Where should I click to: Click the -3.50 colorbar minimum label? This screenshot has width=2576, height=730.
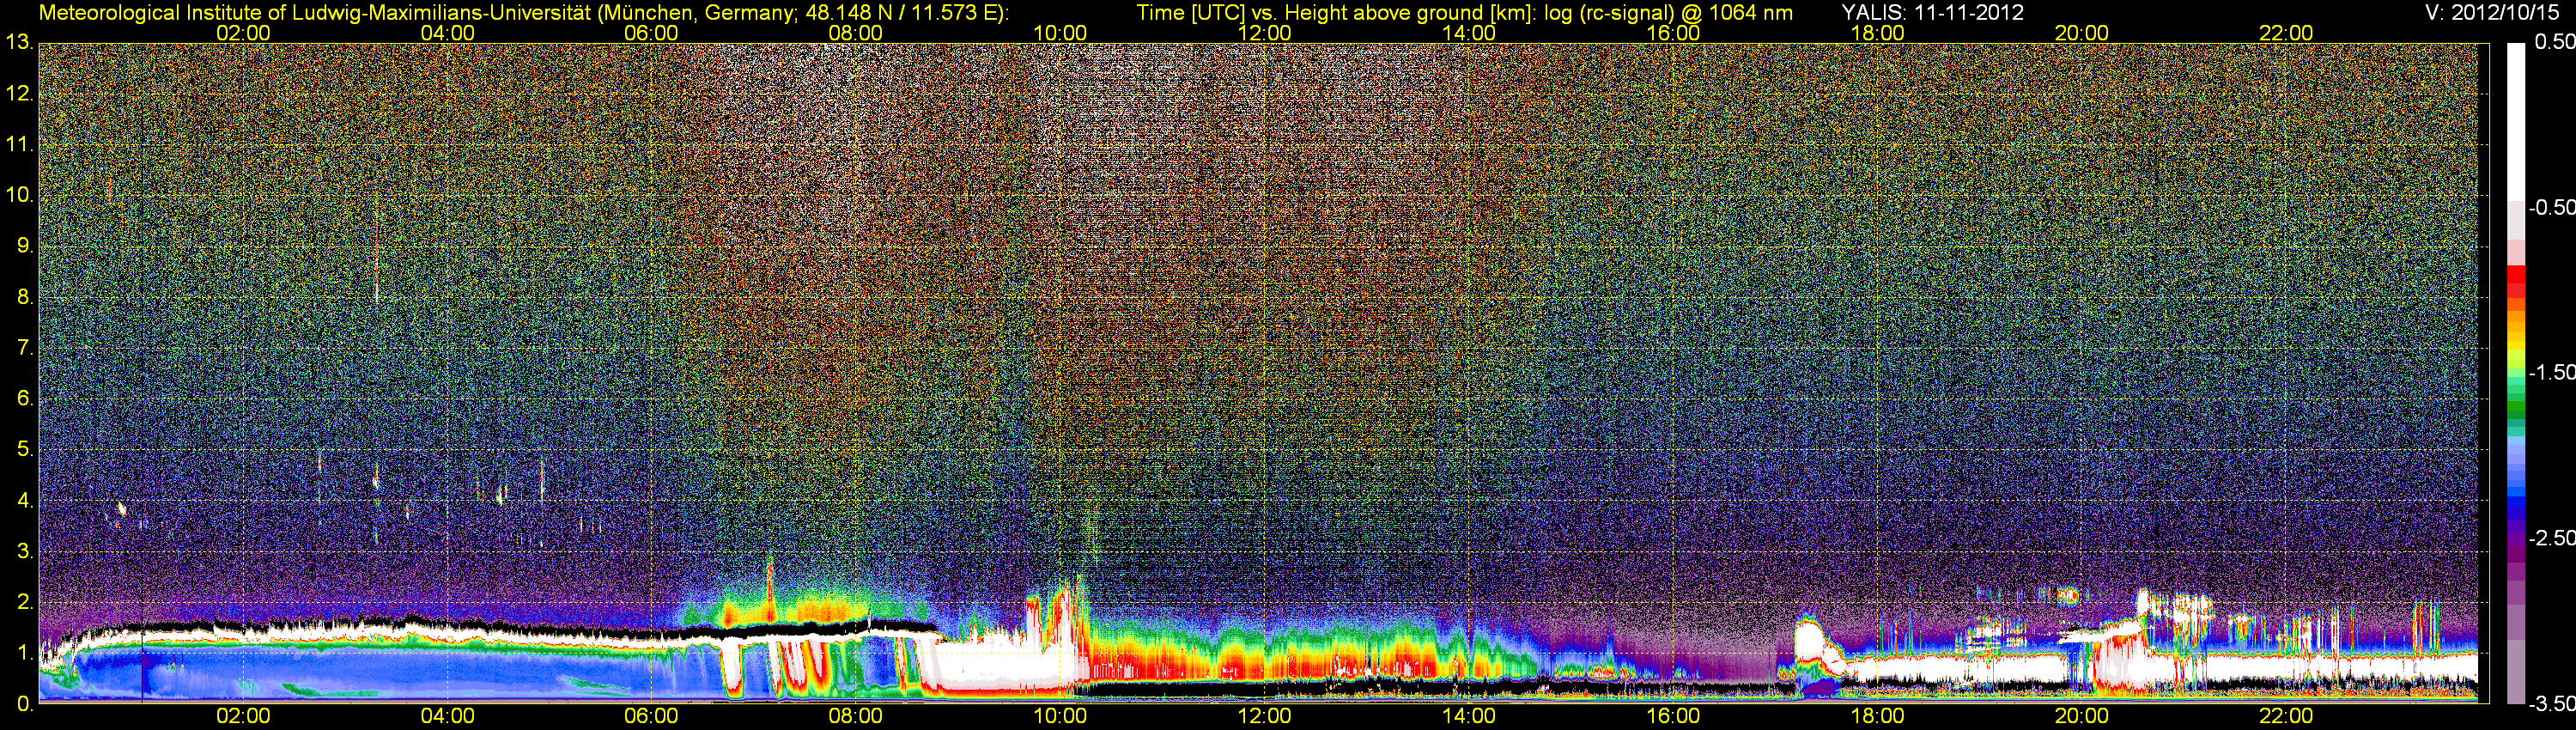coord(2551,704)
